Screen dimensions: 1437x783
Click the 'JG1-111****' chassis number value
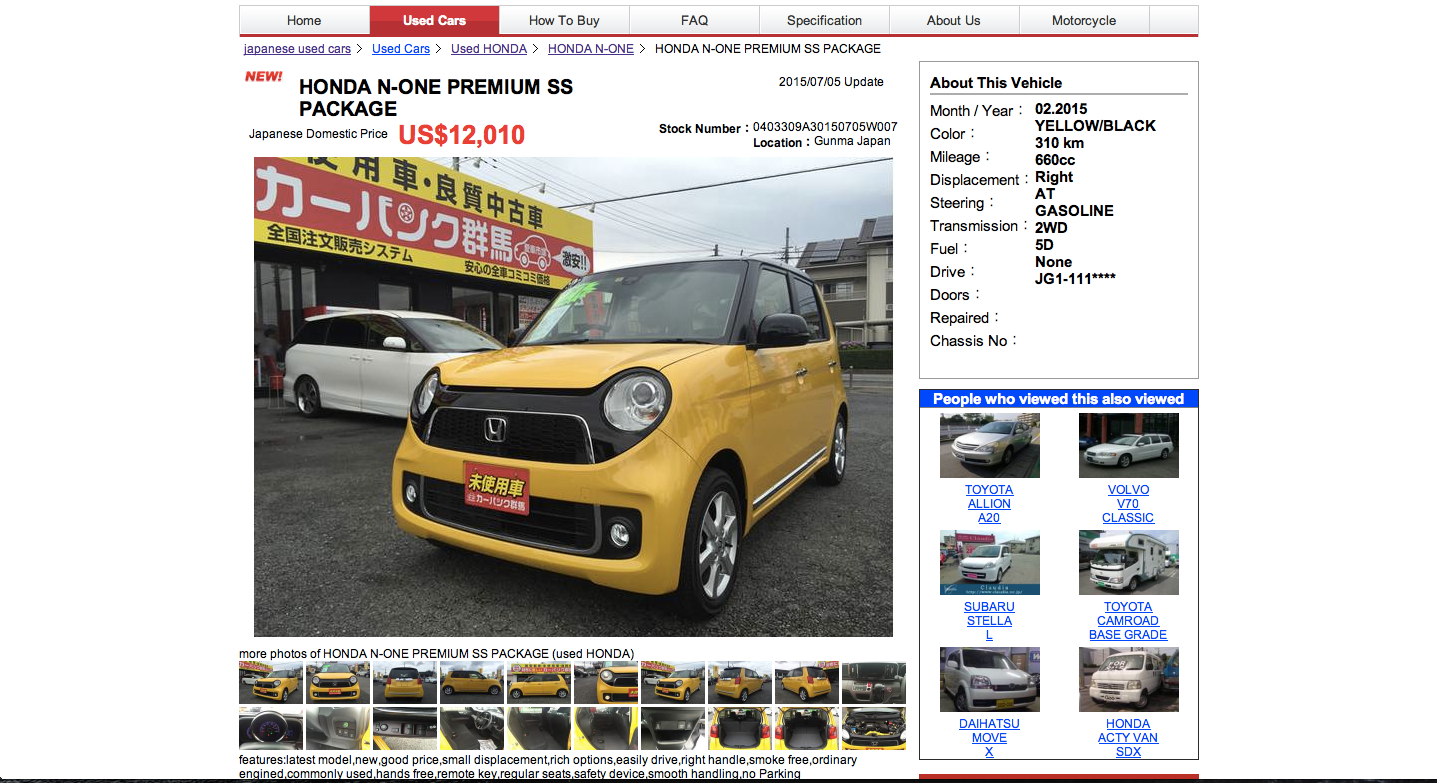(x=1075, y=279)
